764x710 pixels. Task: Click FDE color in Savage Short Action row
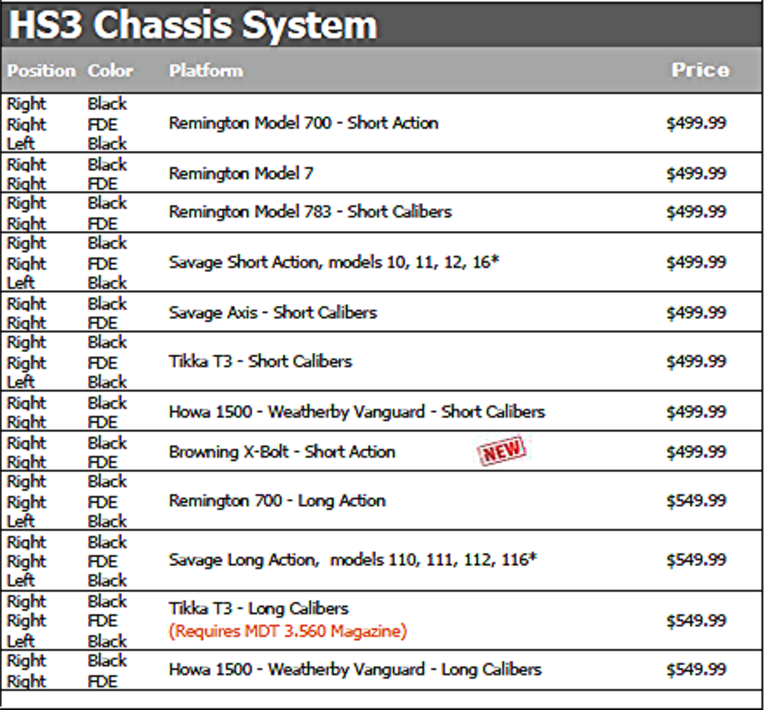(103, 264)
